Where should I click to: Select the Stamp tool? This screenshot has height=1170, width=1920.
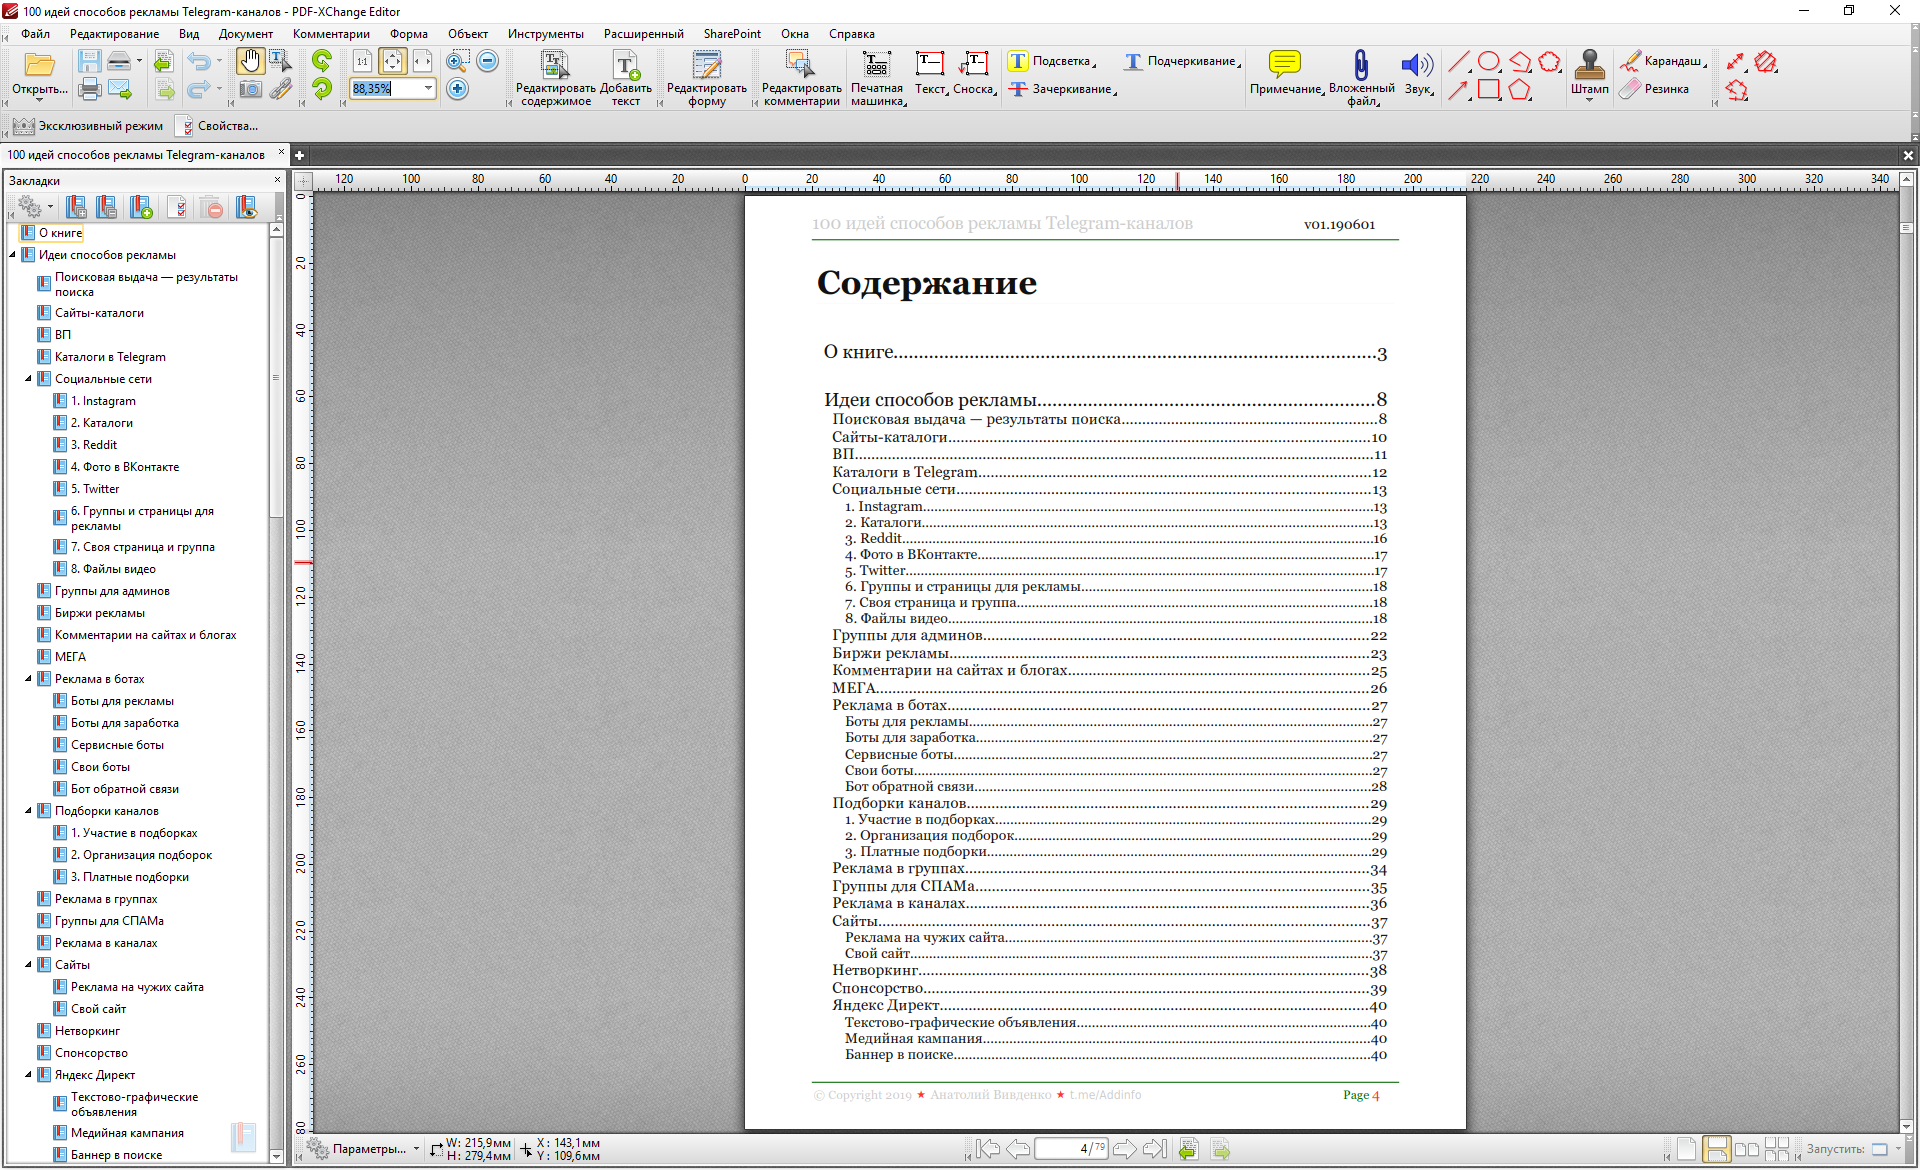(x=1590, y=74)
